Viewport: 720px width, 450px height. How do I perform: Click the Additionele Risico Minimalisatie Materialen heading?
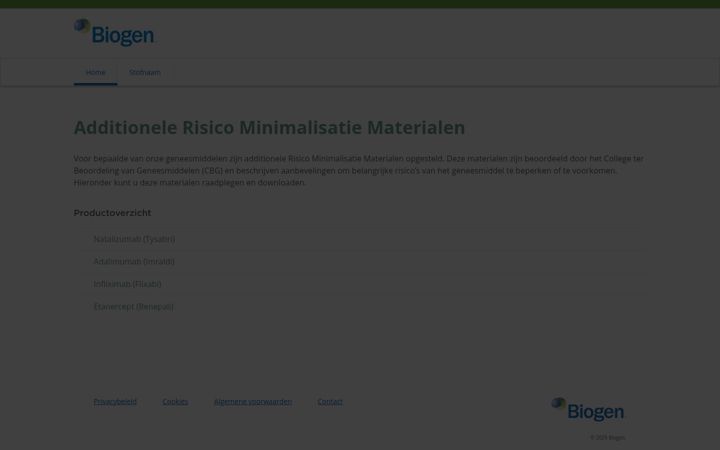[x=269, y=128]
